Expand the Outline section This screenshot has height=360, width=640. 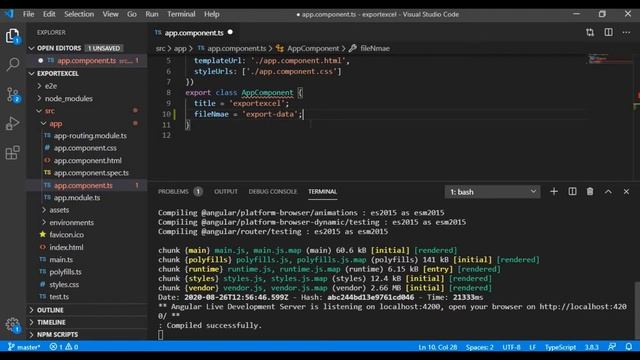[50, 310]
